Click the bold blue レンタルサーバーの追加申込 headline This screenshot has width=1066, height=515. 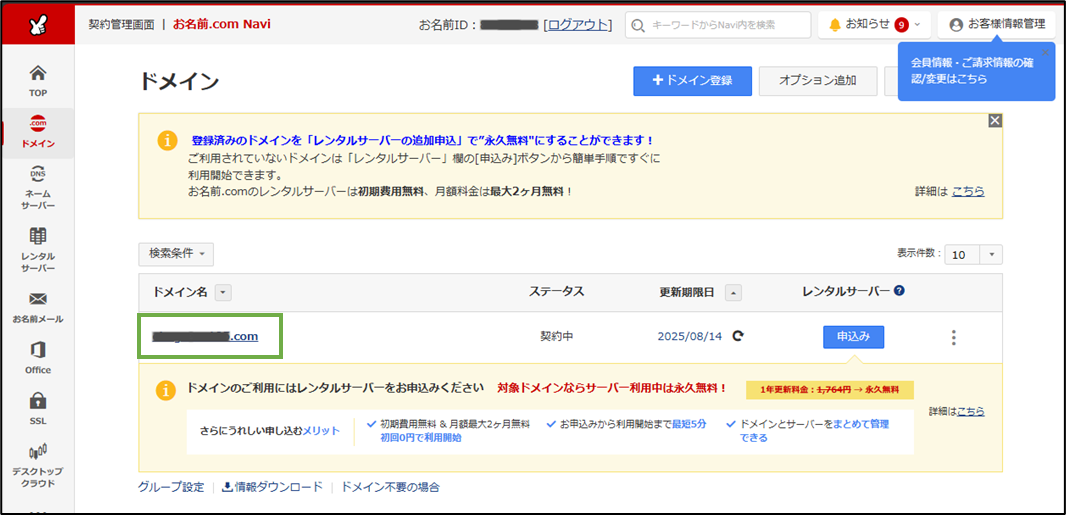pos(422,141)
